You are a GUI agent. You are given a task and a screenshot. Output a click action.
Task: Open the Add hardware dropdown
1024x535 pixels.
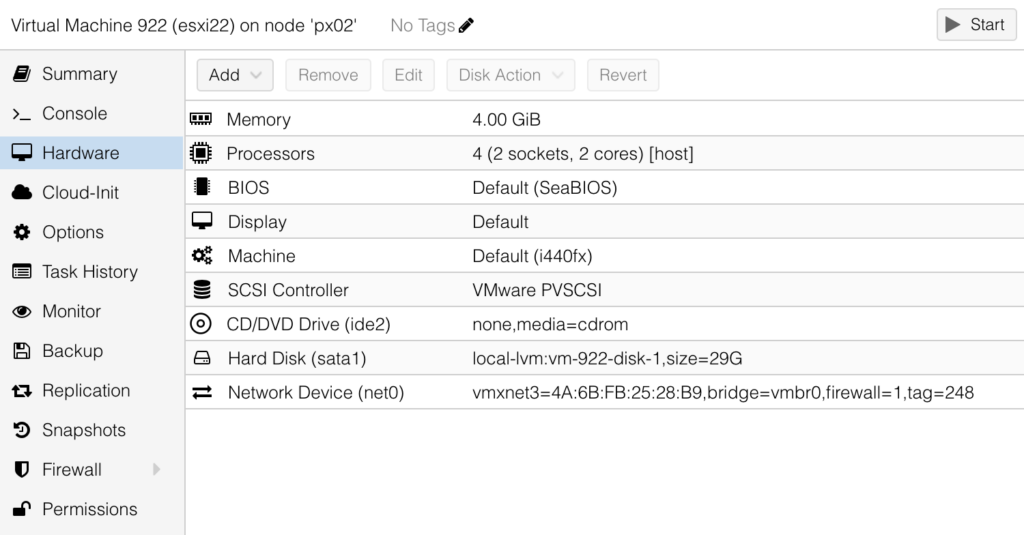(234, 75)
